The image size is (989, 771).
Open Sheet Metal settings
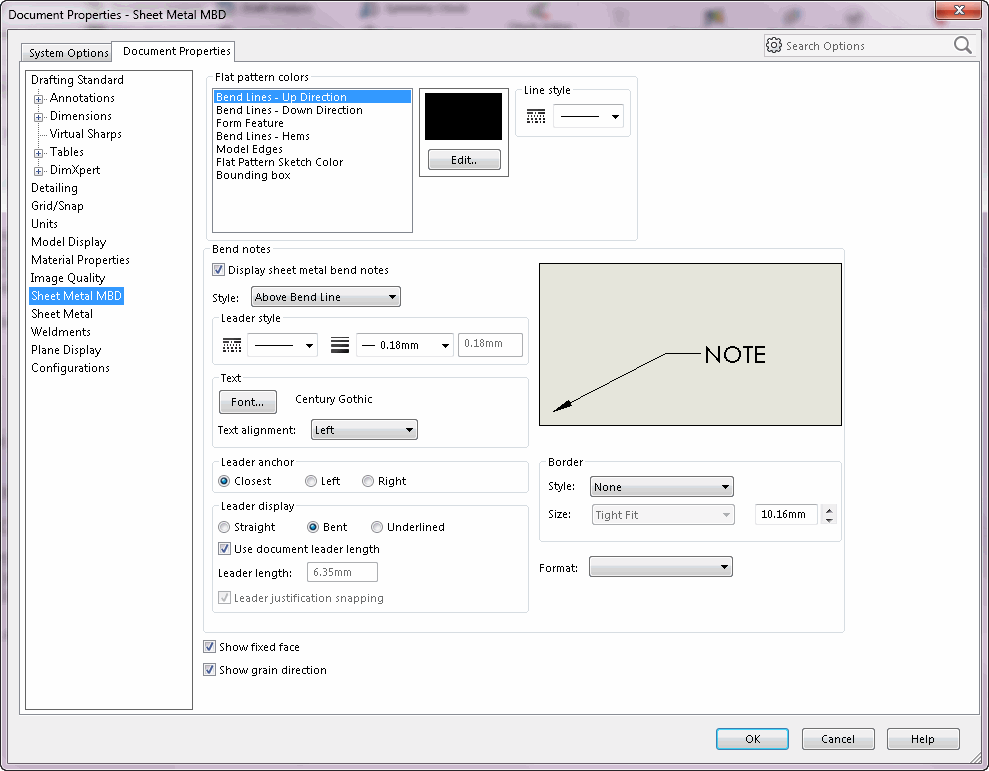tap(62, 314)
